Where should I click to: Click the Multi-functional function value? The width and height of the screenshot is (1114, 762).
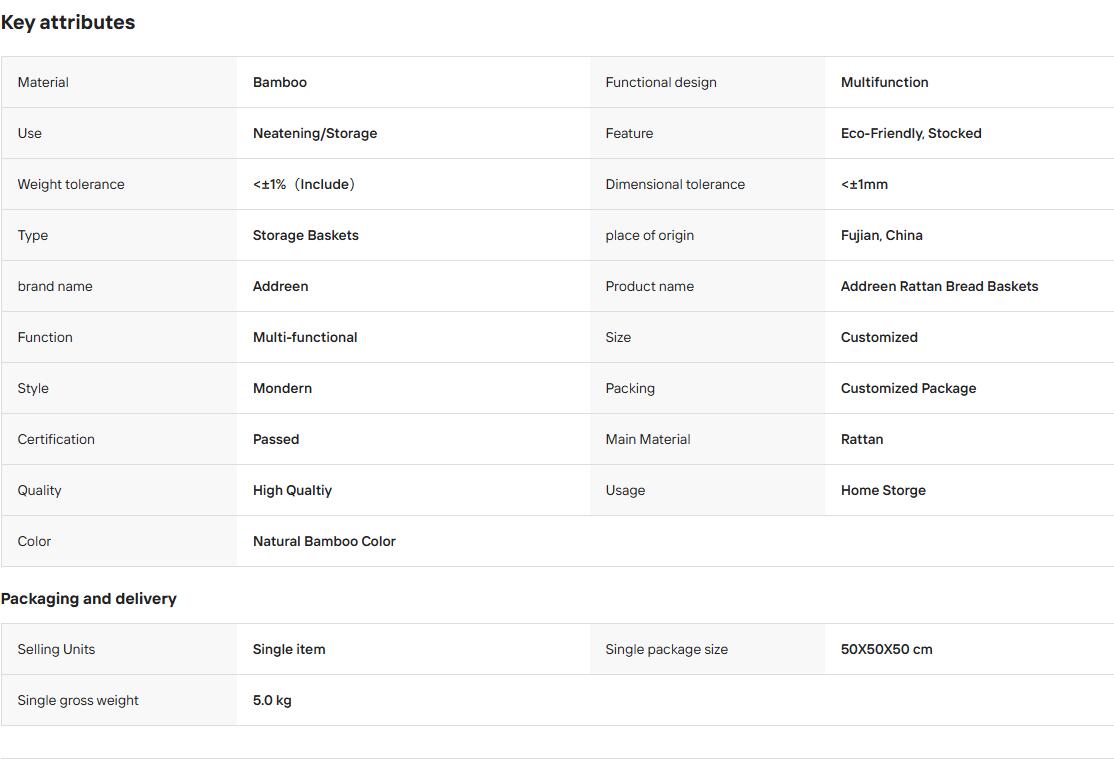305,337
